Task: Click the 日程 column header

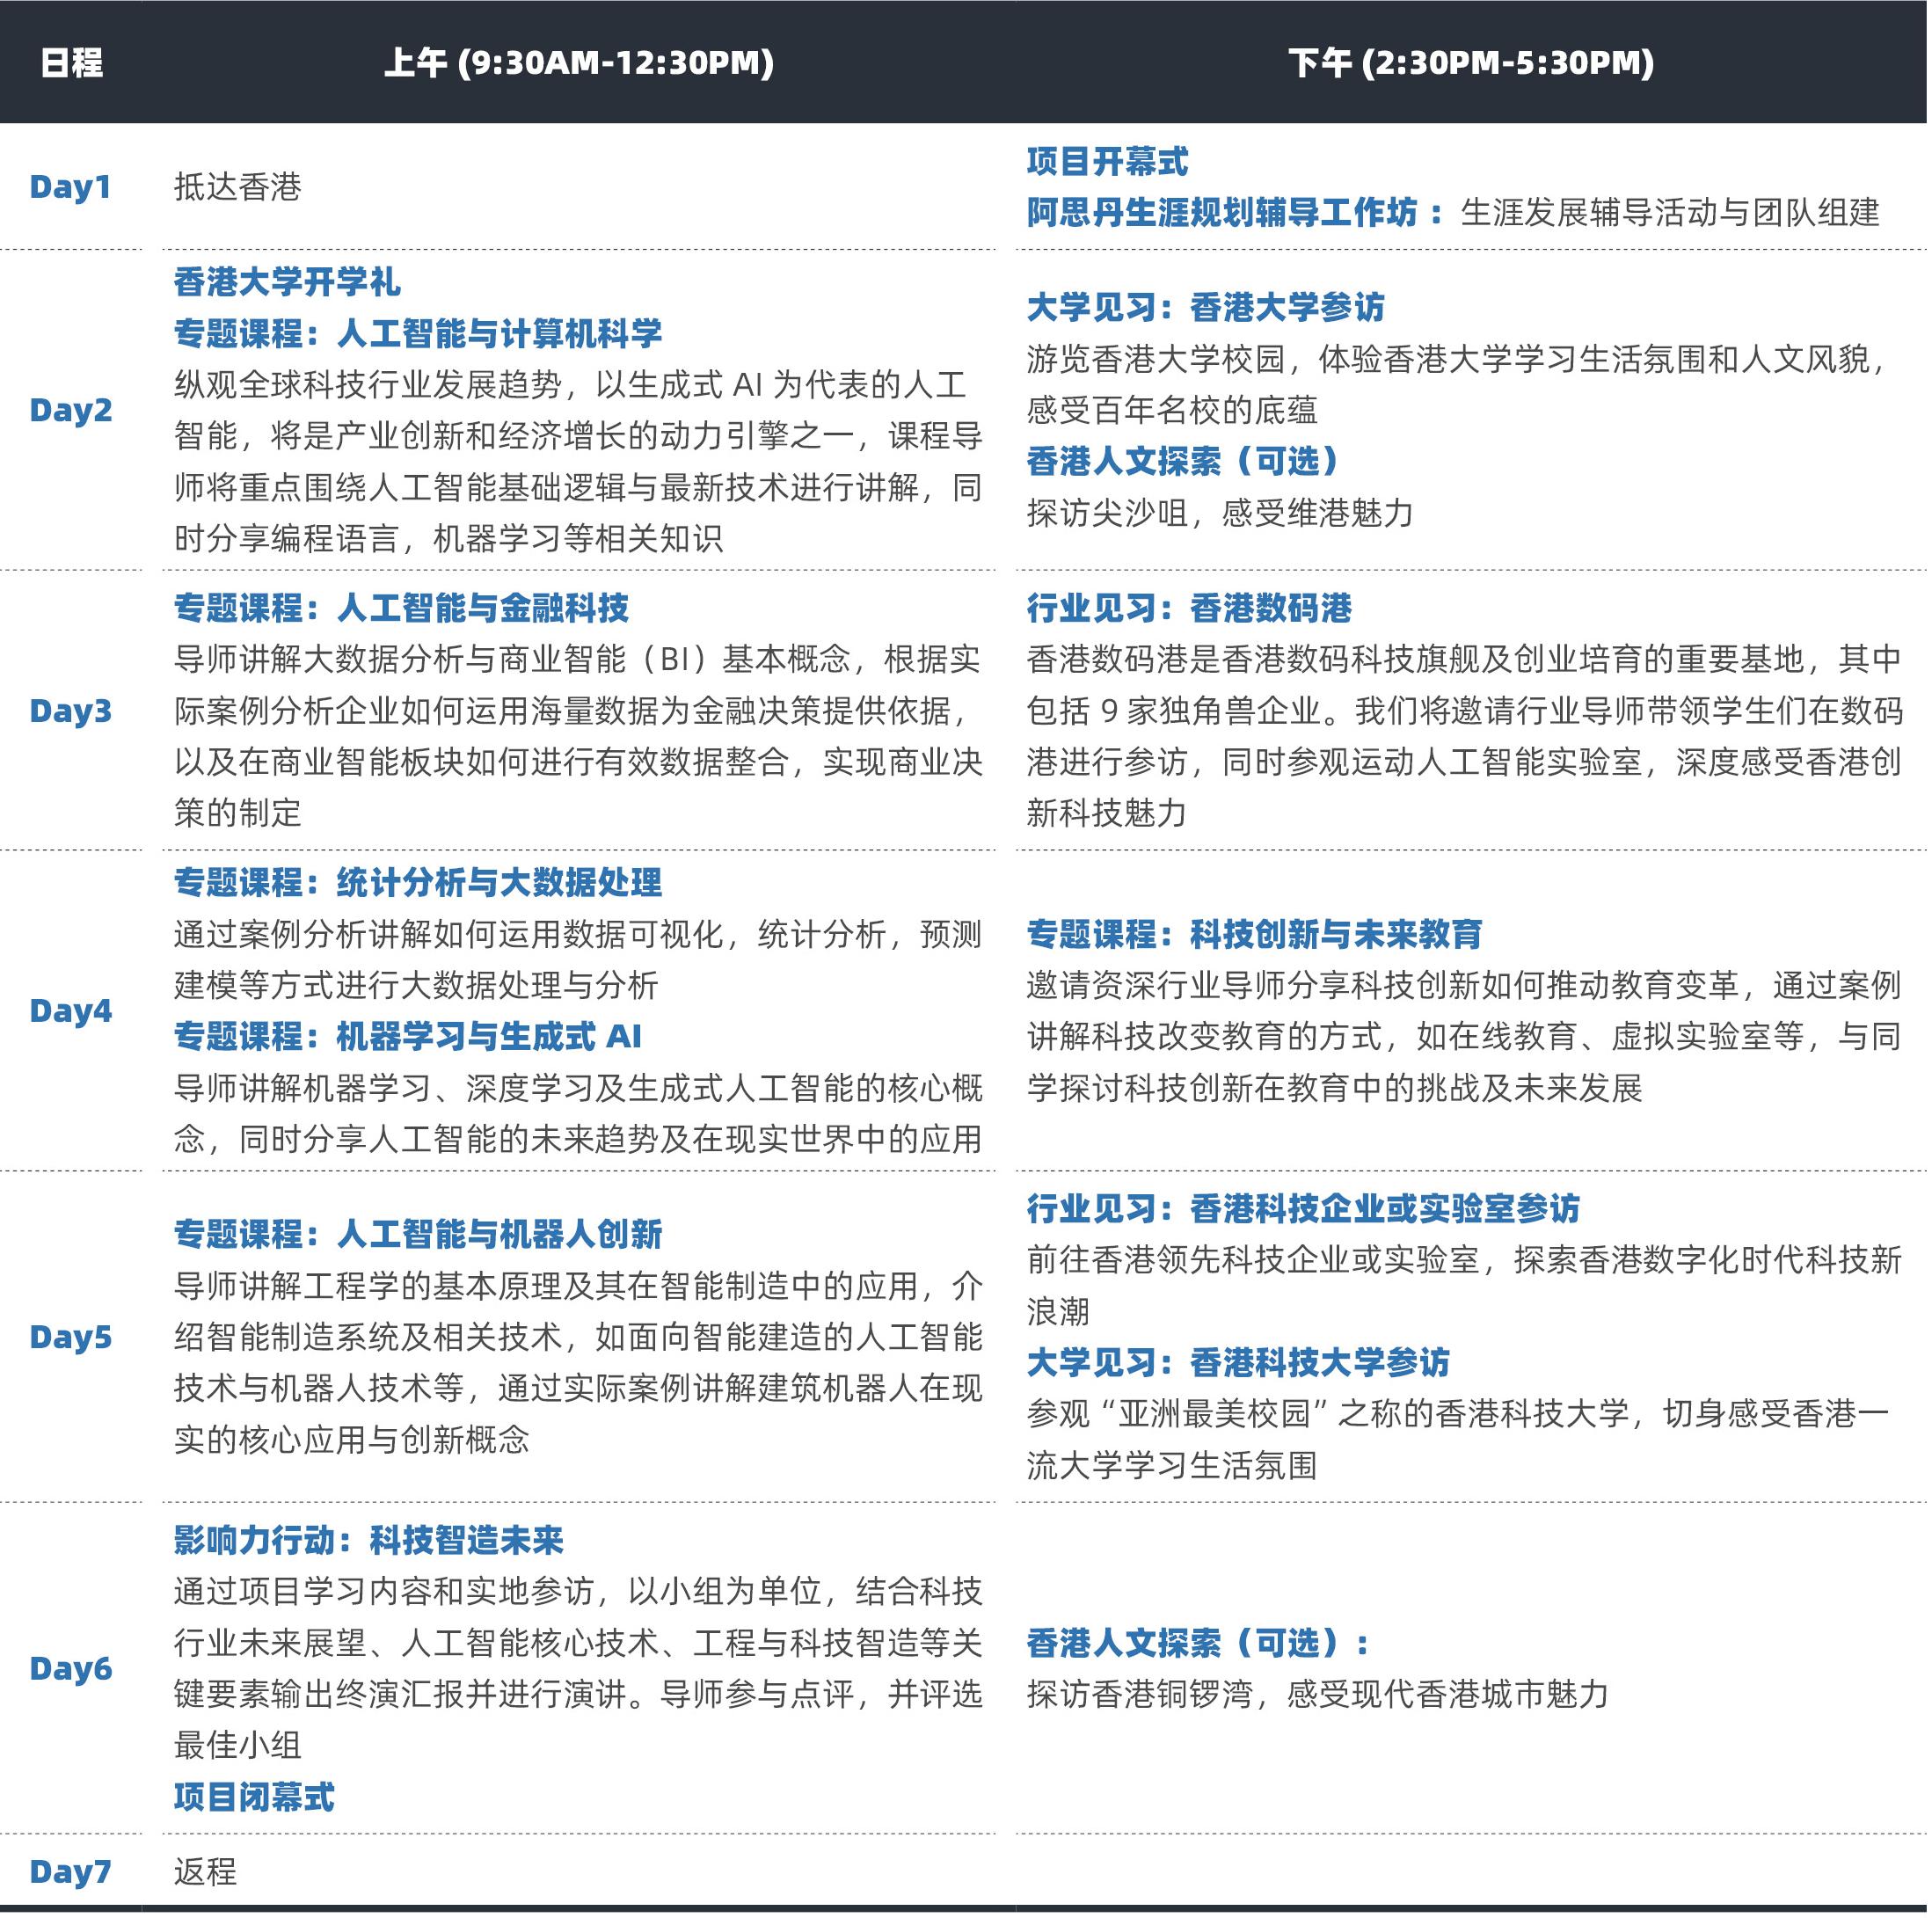Action: pos(71,63)
